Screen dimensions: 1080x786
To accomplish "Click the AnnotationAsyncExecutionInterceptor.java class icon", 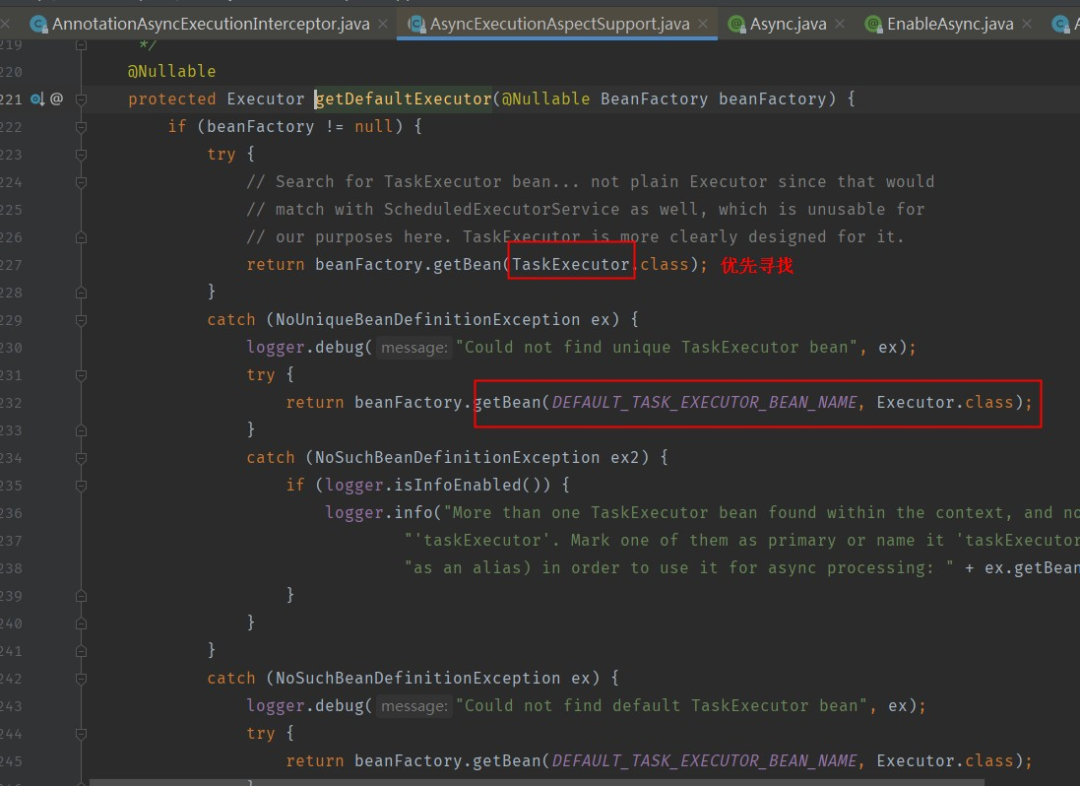I will point(38,23).
